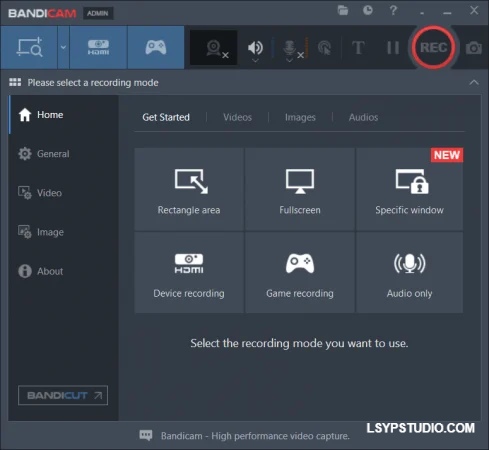Click the text overlay T icon
The image size is (489, 450).
pos(358,48)
